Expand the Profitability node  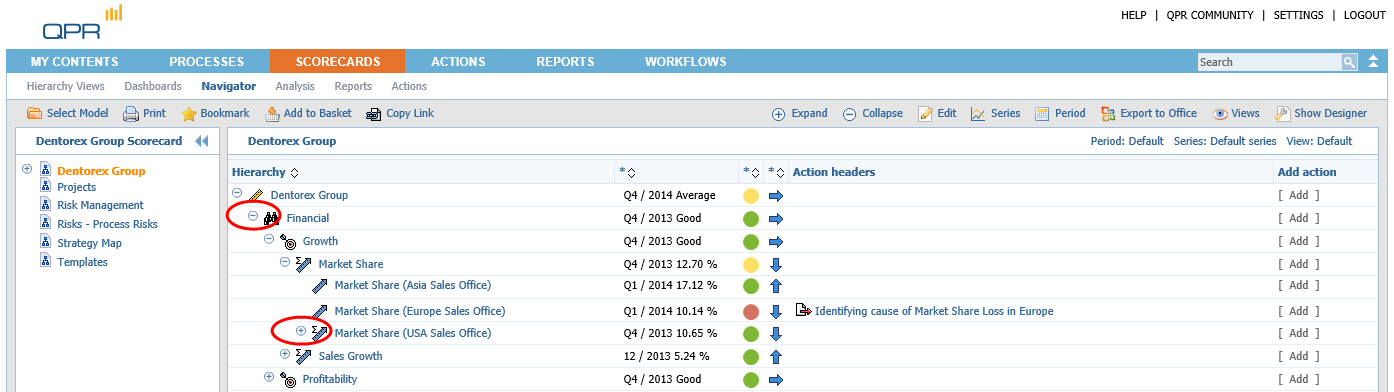pyautogui.click(x=269, y=377)
